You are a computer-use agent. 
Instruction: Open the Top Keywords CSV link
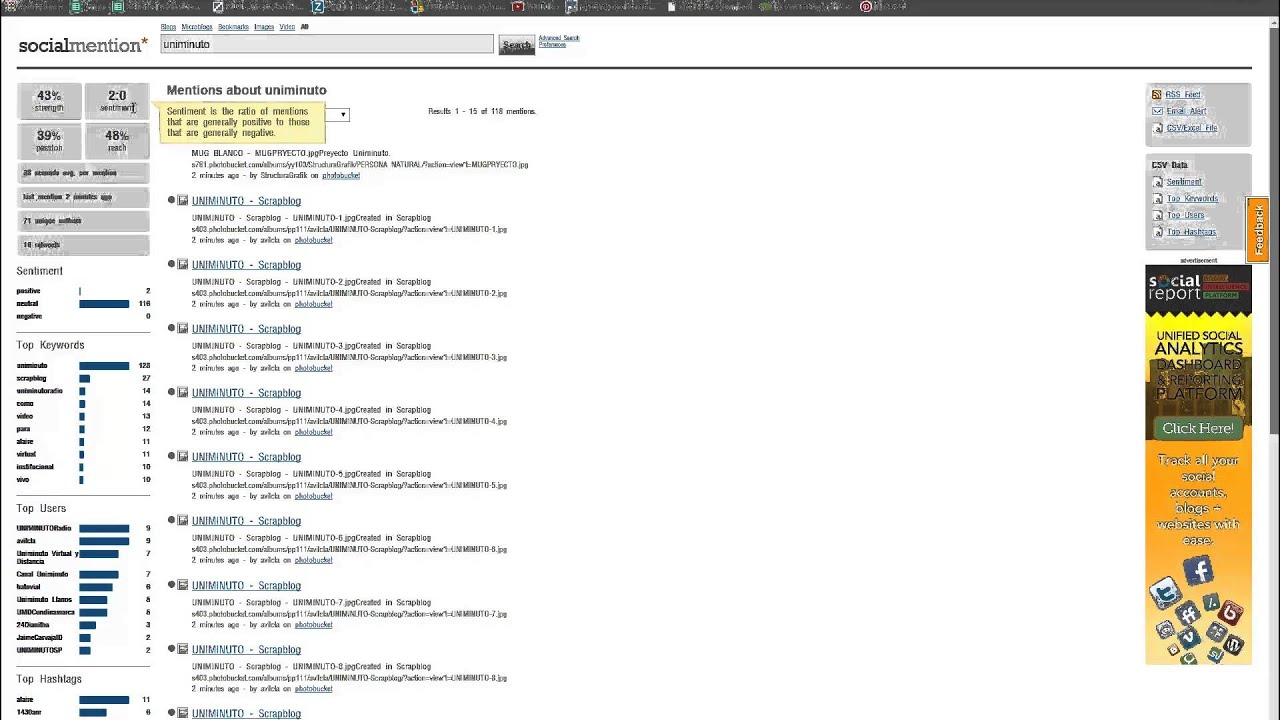[1192, 199]
